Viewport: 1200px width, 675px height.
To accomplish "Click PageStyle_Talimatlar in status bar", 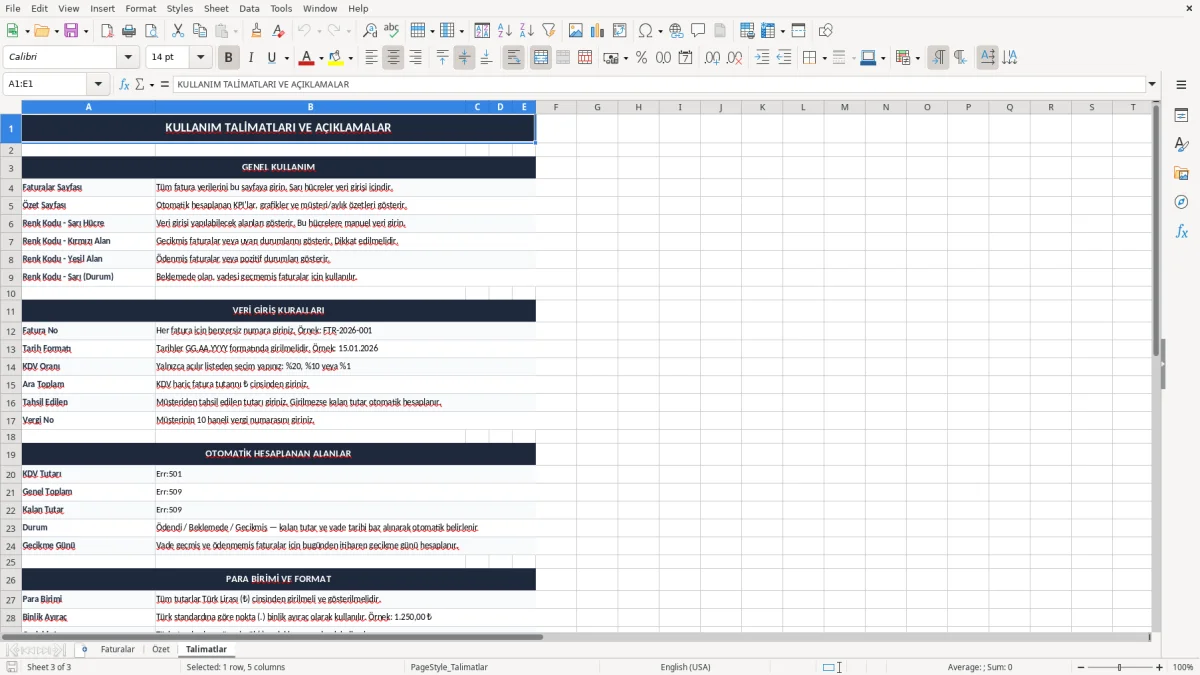I will click(449, 667).
